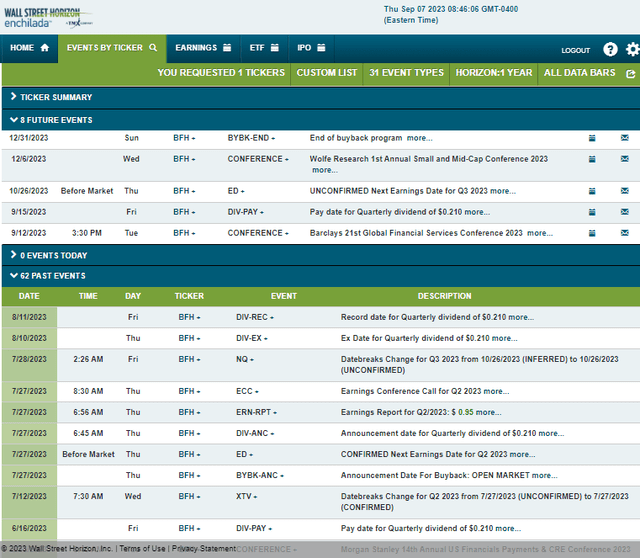Click email icon for 12/31/2023 buyback event
640x558 pixels.
624,138
